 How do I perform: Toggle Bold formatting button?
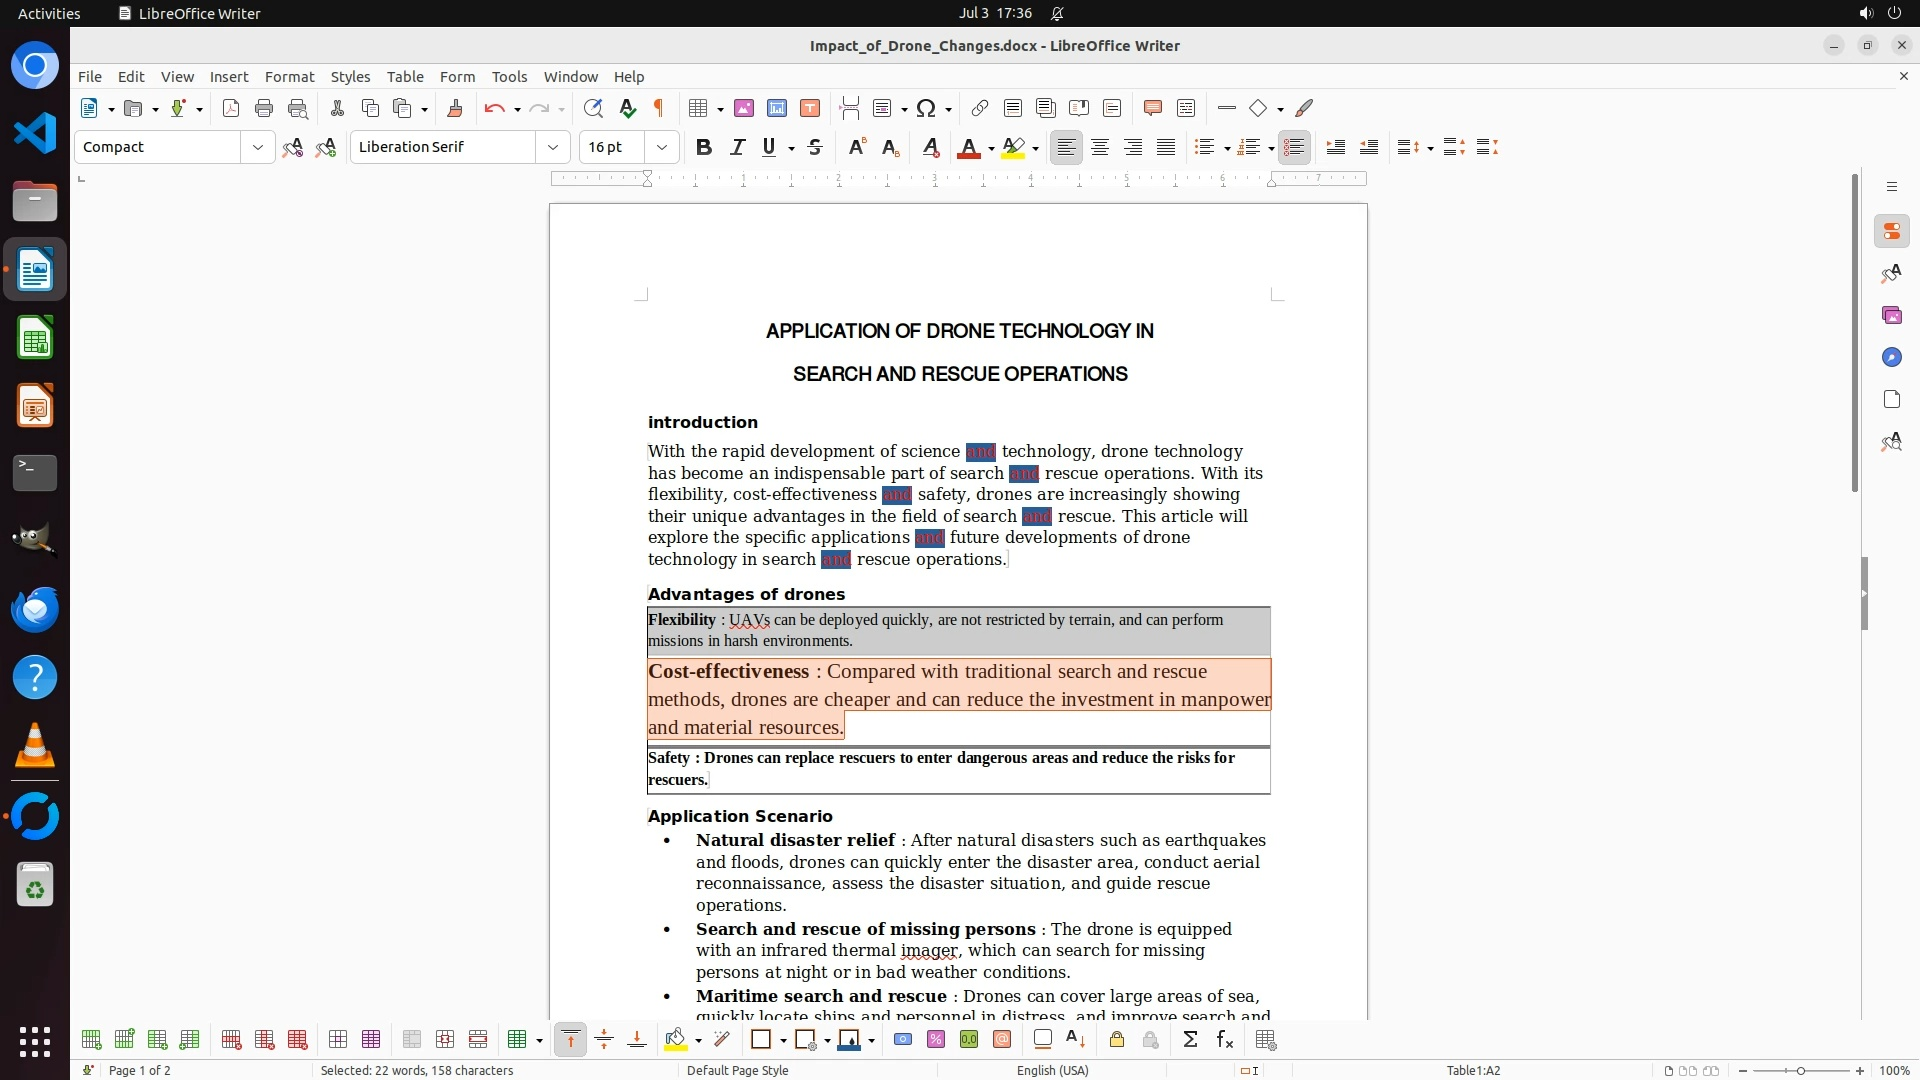(704, 147)
